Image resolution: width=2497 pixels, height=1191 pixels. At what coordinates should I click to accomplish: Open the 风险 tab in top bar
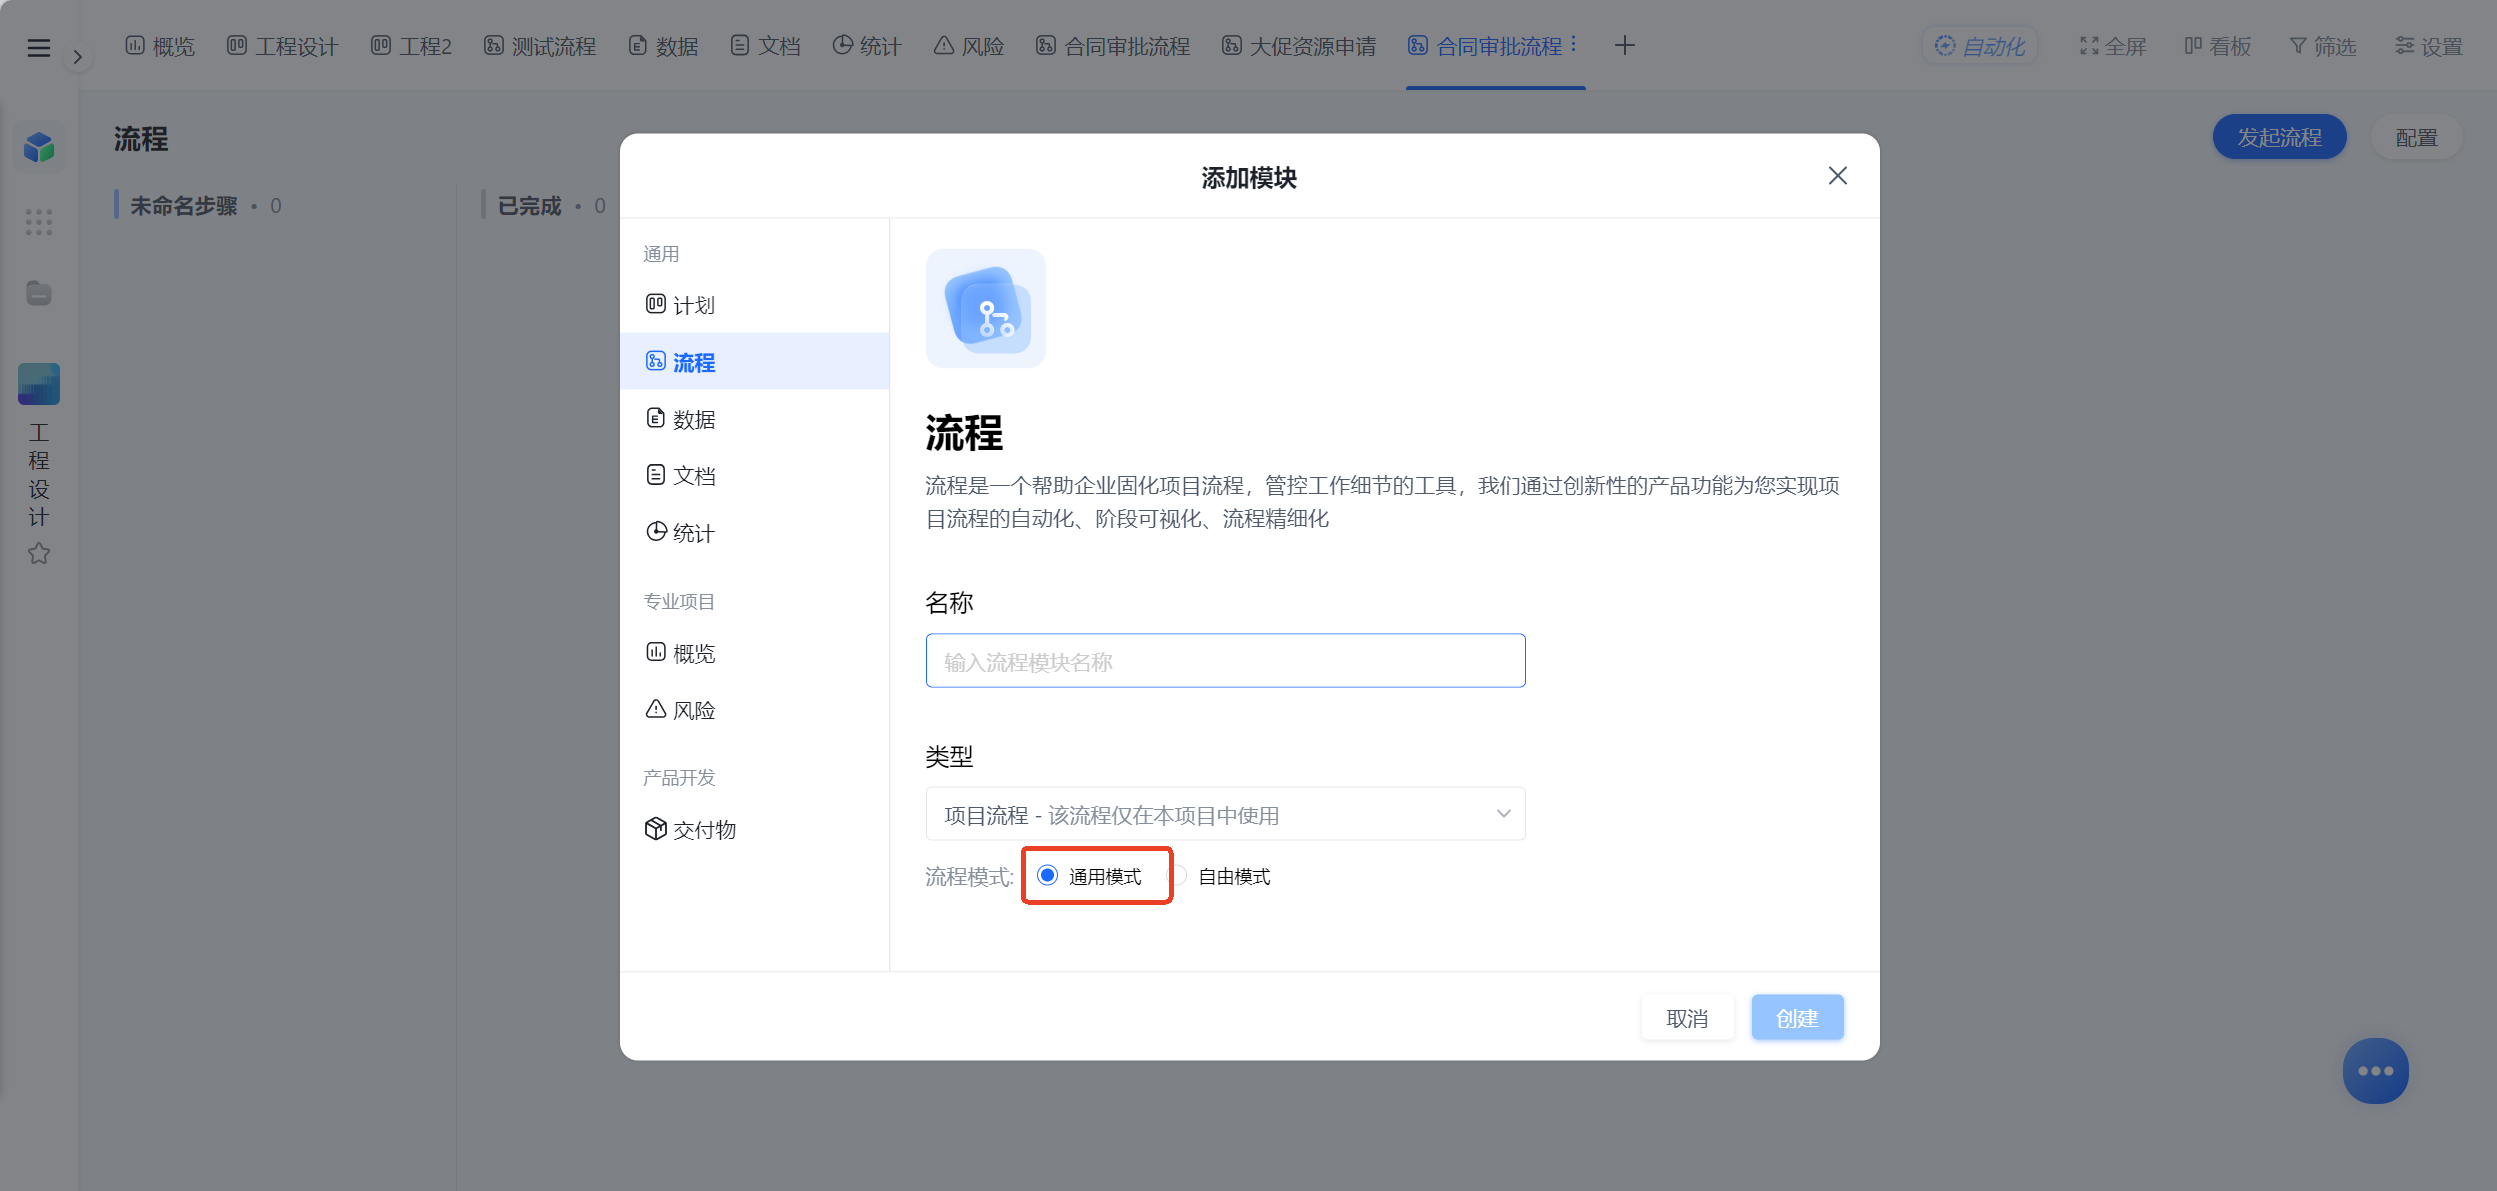click(969, 46)
